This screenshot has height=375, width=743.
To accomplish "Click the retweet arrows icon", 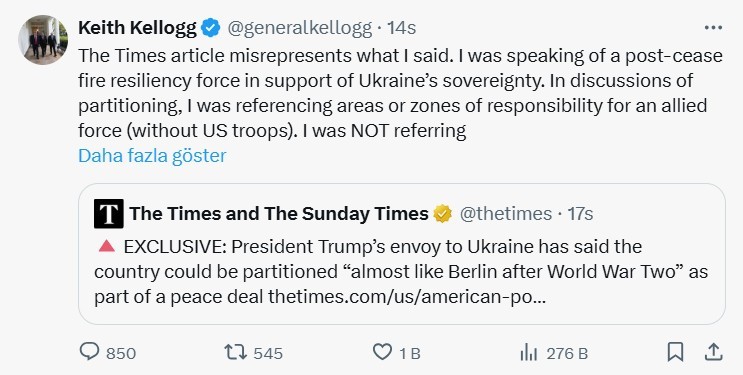I will [x=235, y=352].
